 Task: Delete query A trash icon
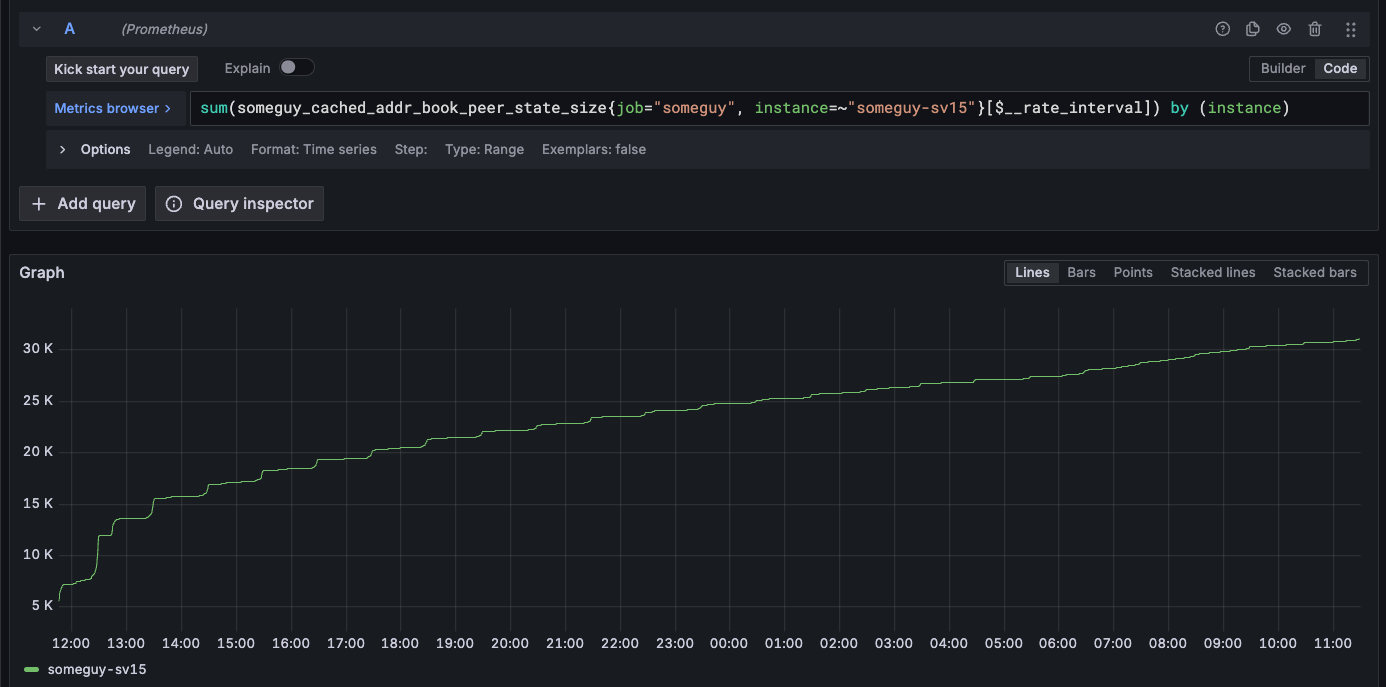(x=1315, y=29)
